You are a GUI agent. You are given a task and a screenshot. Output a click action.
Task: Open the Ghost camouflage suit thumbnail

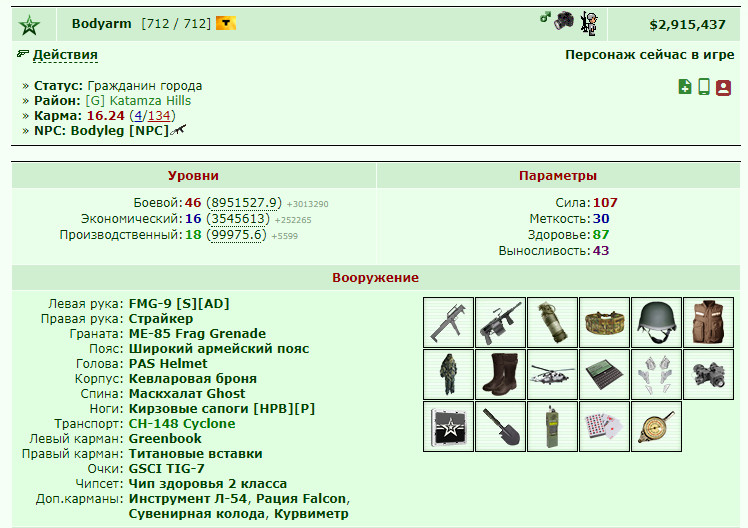[448, 374]
